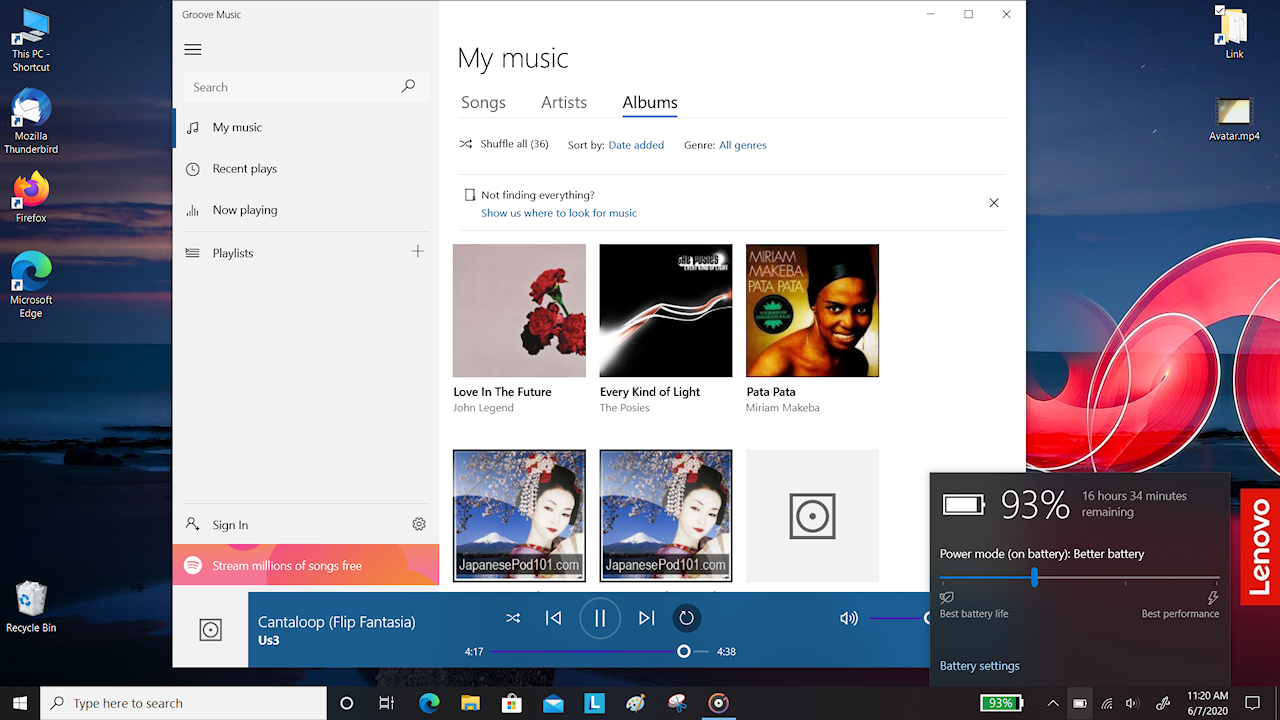Pause the current song
Screen dimensions: 1280x720
point(600,618)
